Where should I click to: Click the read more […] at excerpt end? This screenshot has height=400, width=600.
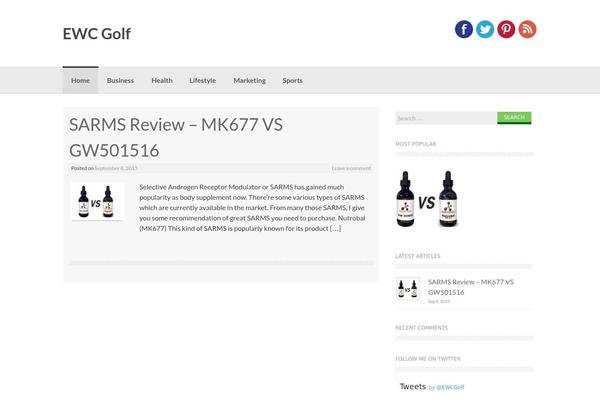335,229
